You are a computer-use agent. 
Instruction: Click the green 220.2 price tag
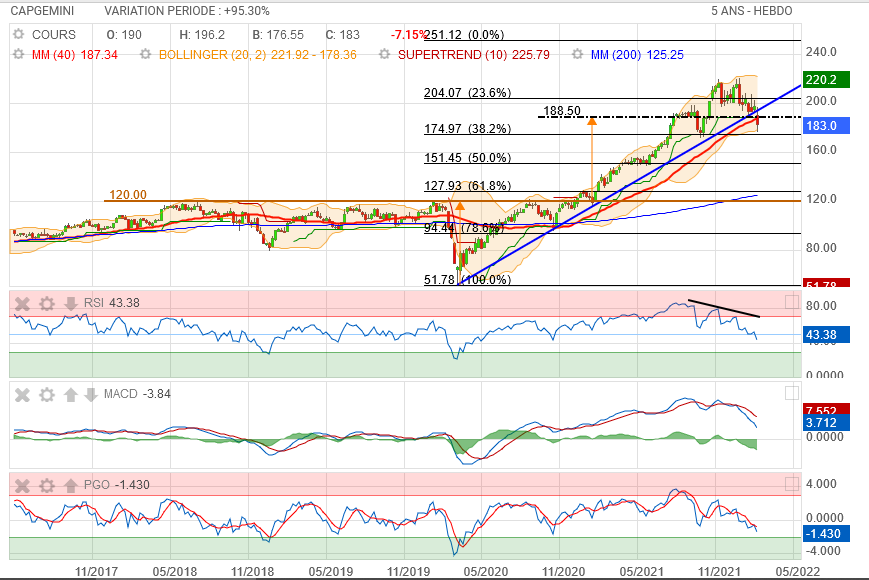pyautogui.click(x=826, y=79)
